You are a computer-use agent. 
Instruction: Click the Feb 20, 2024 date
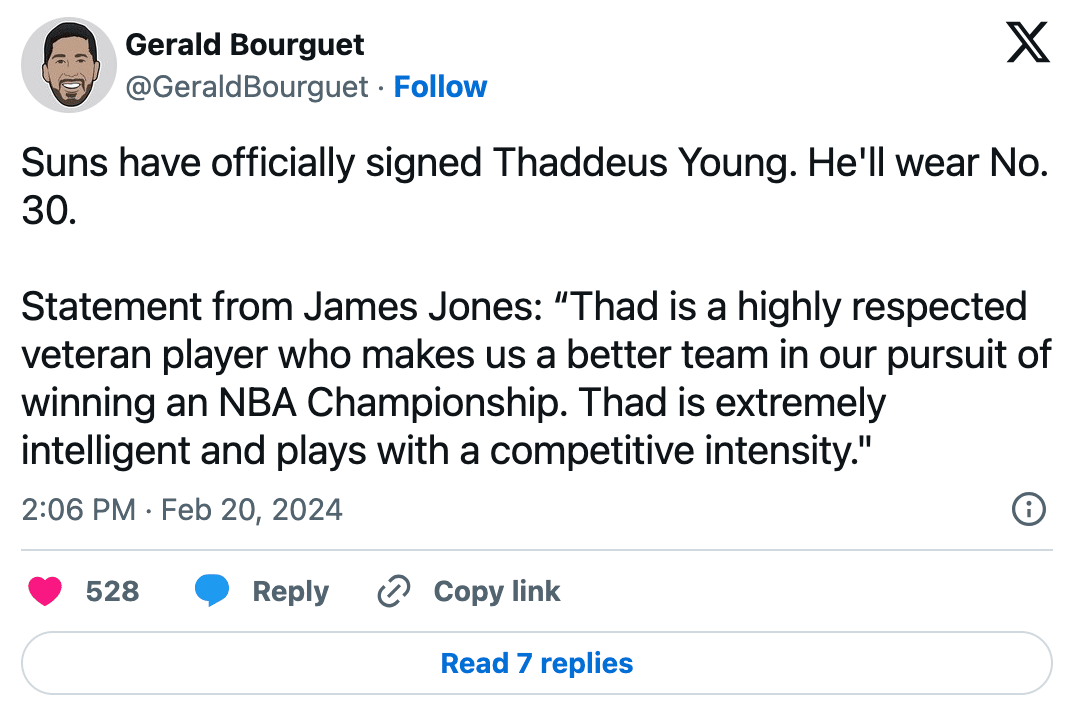point(252,510)
